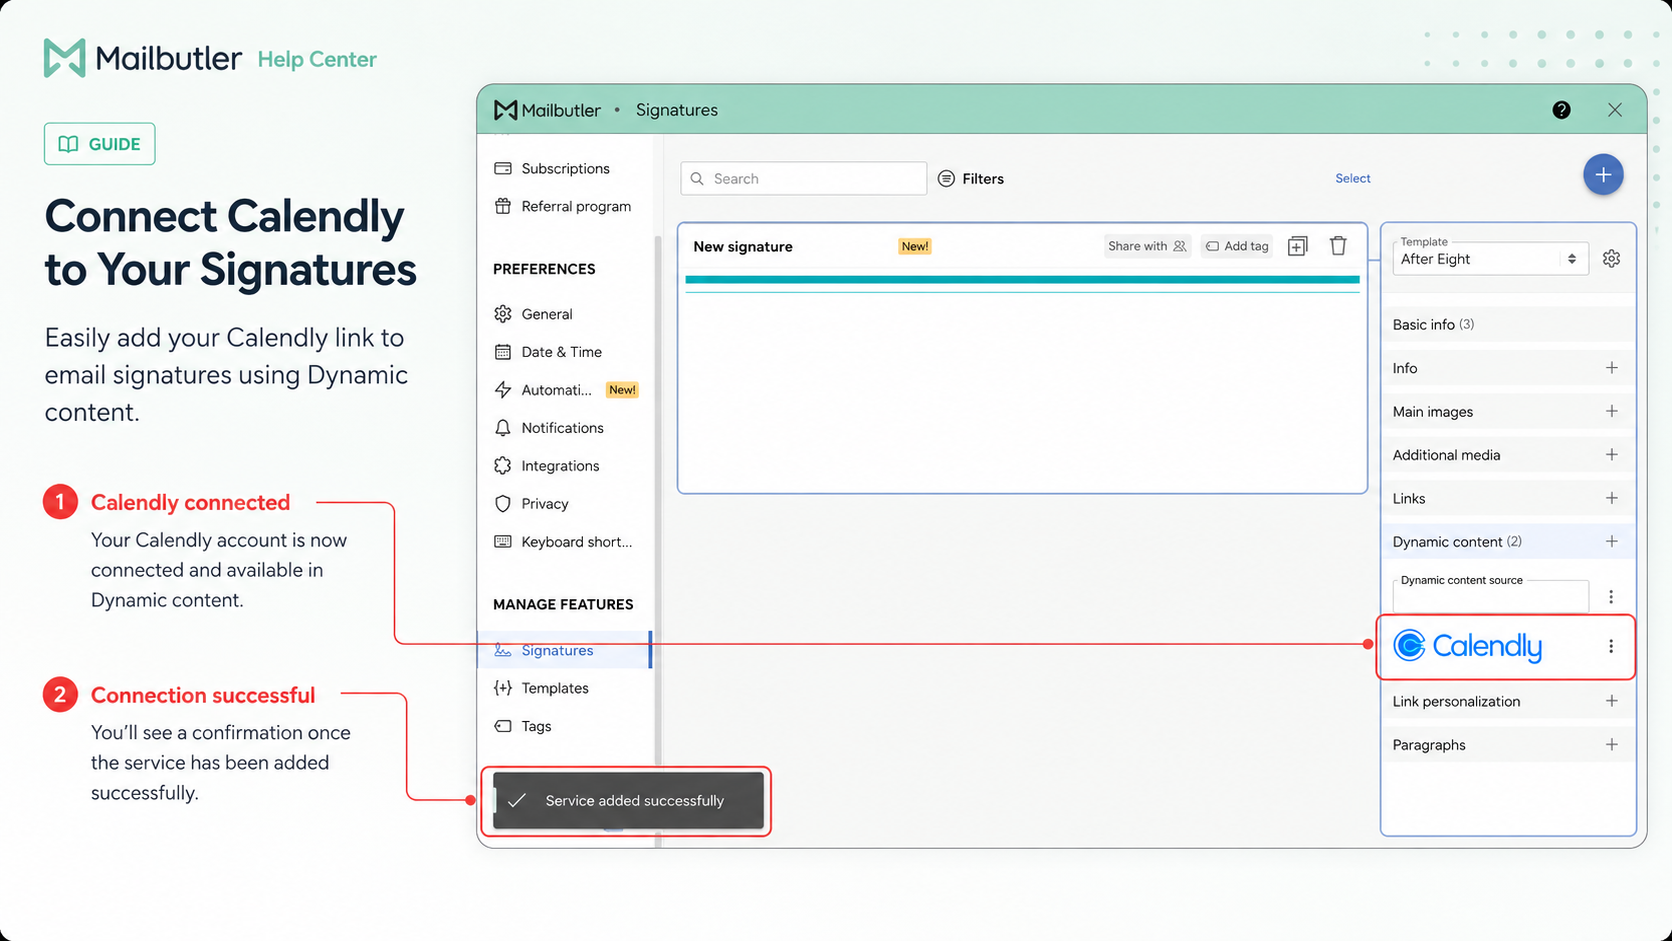Open Templates in Manage Features

coord(541,688)
